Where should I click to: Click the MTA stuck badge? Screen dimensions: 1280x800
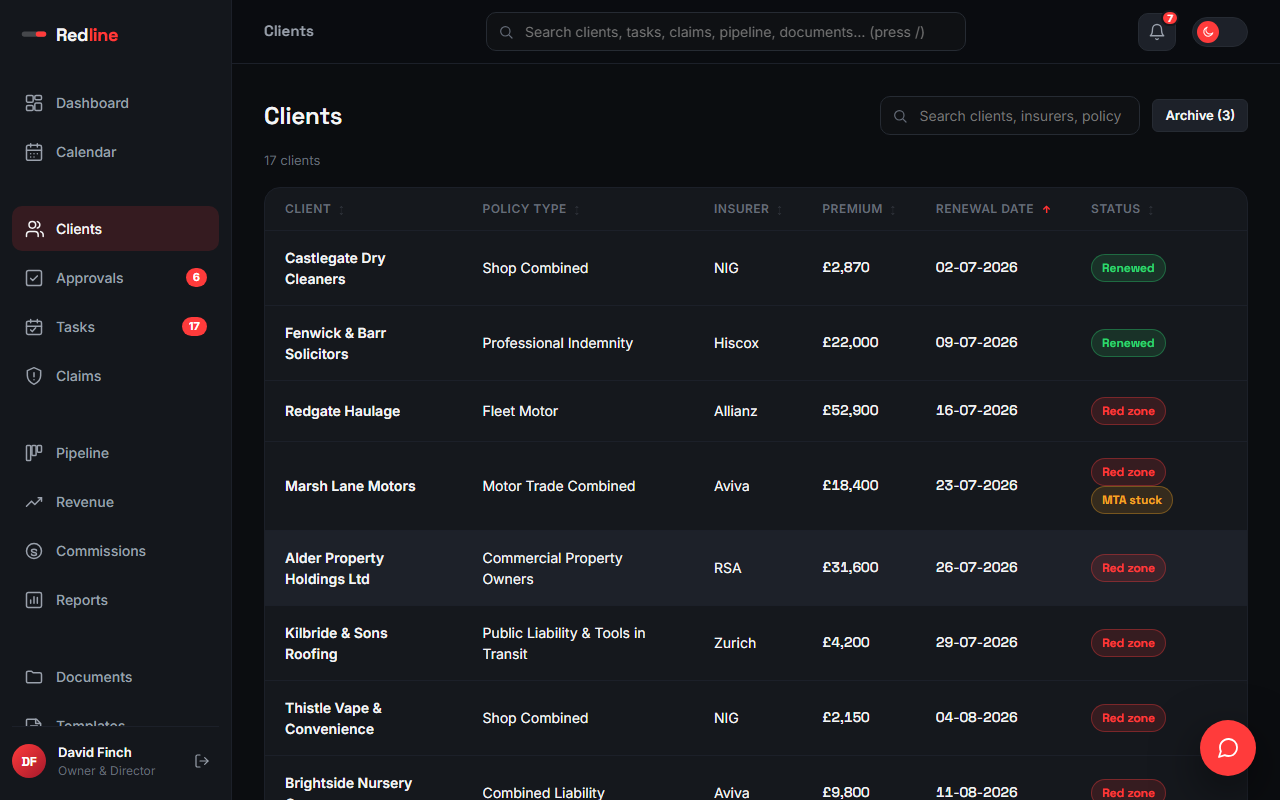[1132, 500]
